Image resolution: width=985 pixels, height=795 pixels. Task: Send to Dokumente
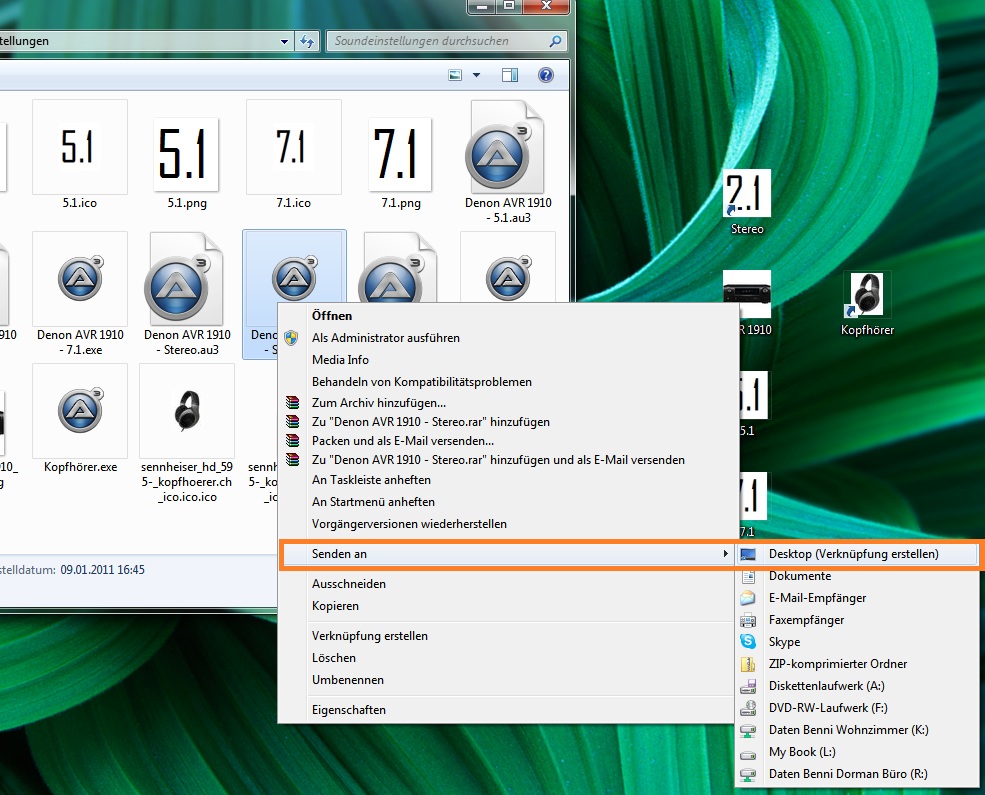click(x=857, y=576)
